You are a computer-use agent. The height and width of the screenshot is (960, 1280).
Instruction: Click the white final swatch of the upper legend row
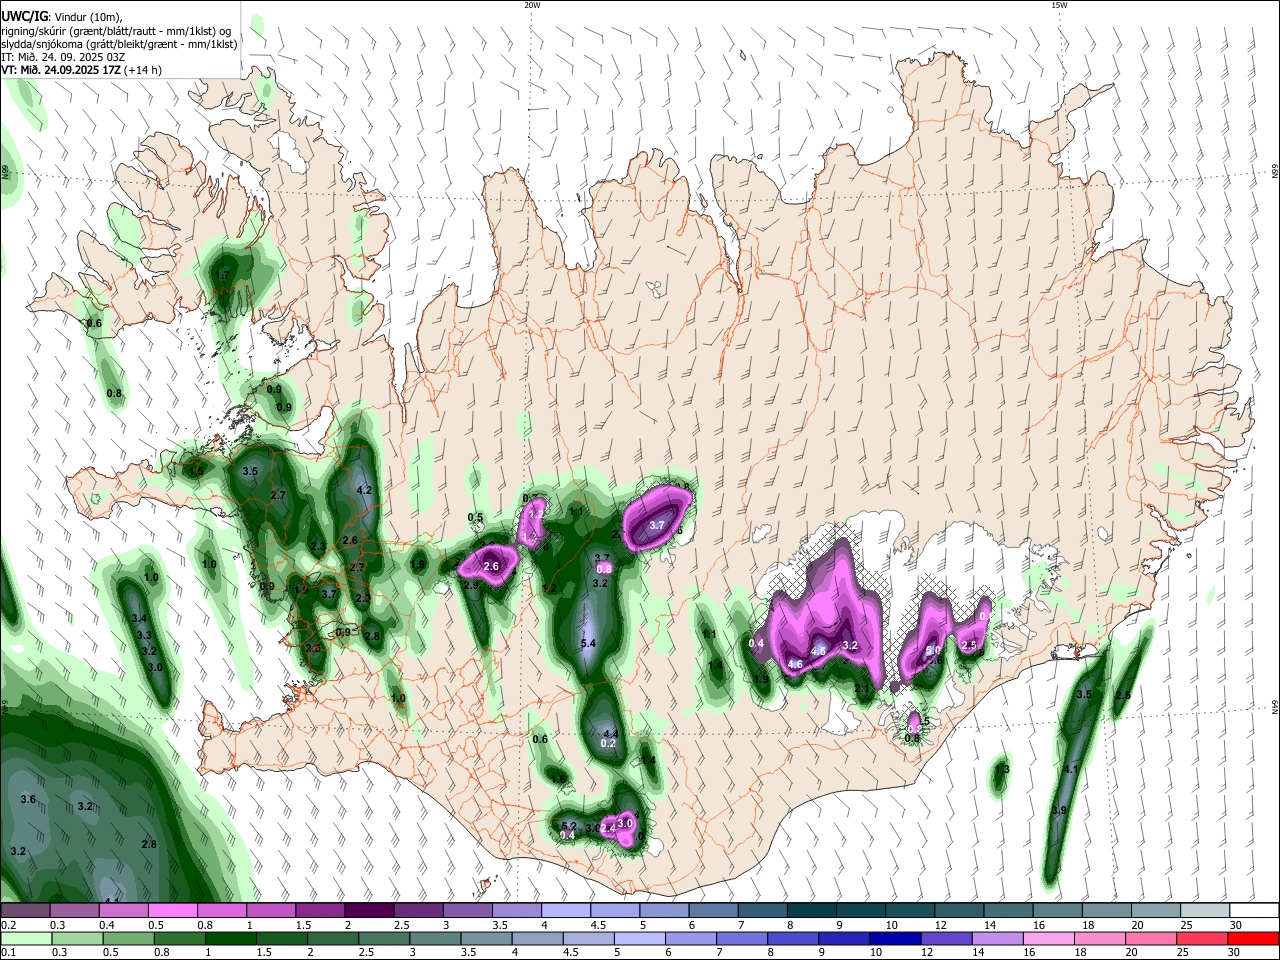[1253, 910]
